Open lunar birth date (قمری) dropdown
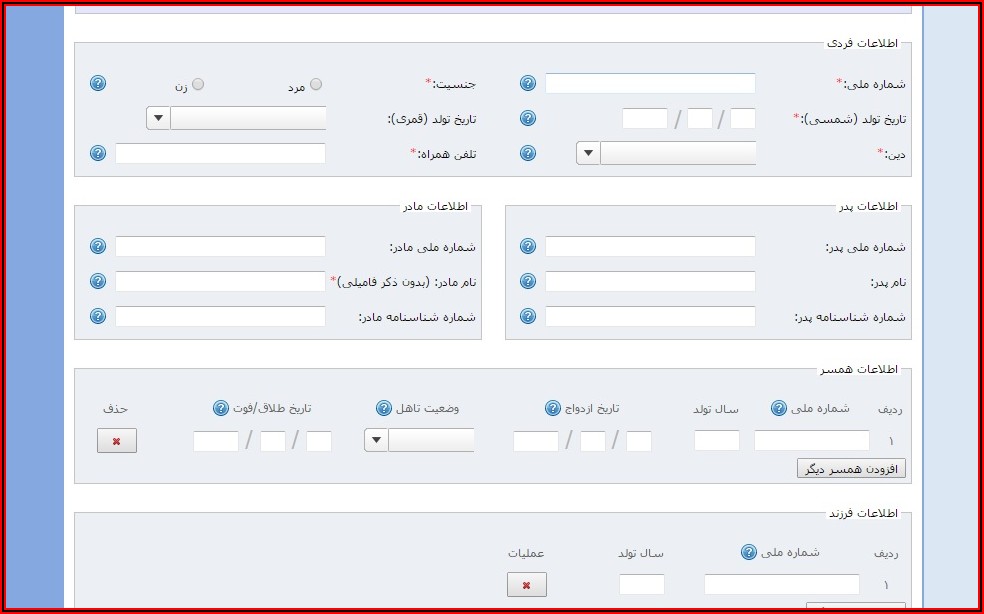 [x=158, y=119]
